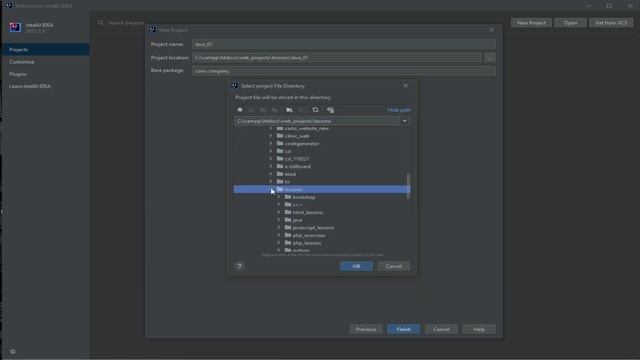Click folder icon next to php_lessons
The width and height of the screenshot is (640, 360).
pyautogui.click(x=288, y=242)
